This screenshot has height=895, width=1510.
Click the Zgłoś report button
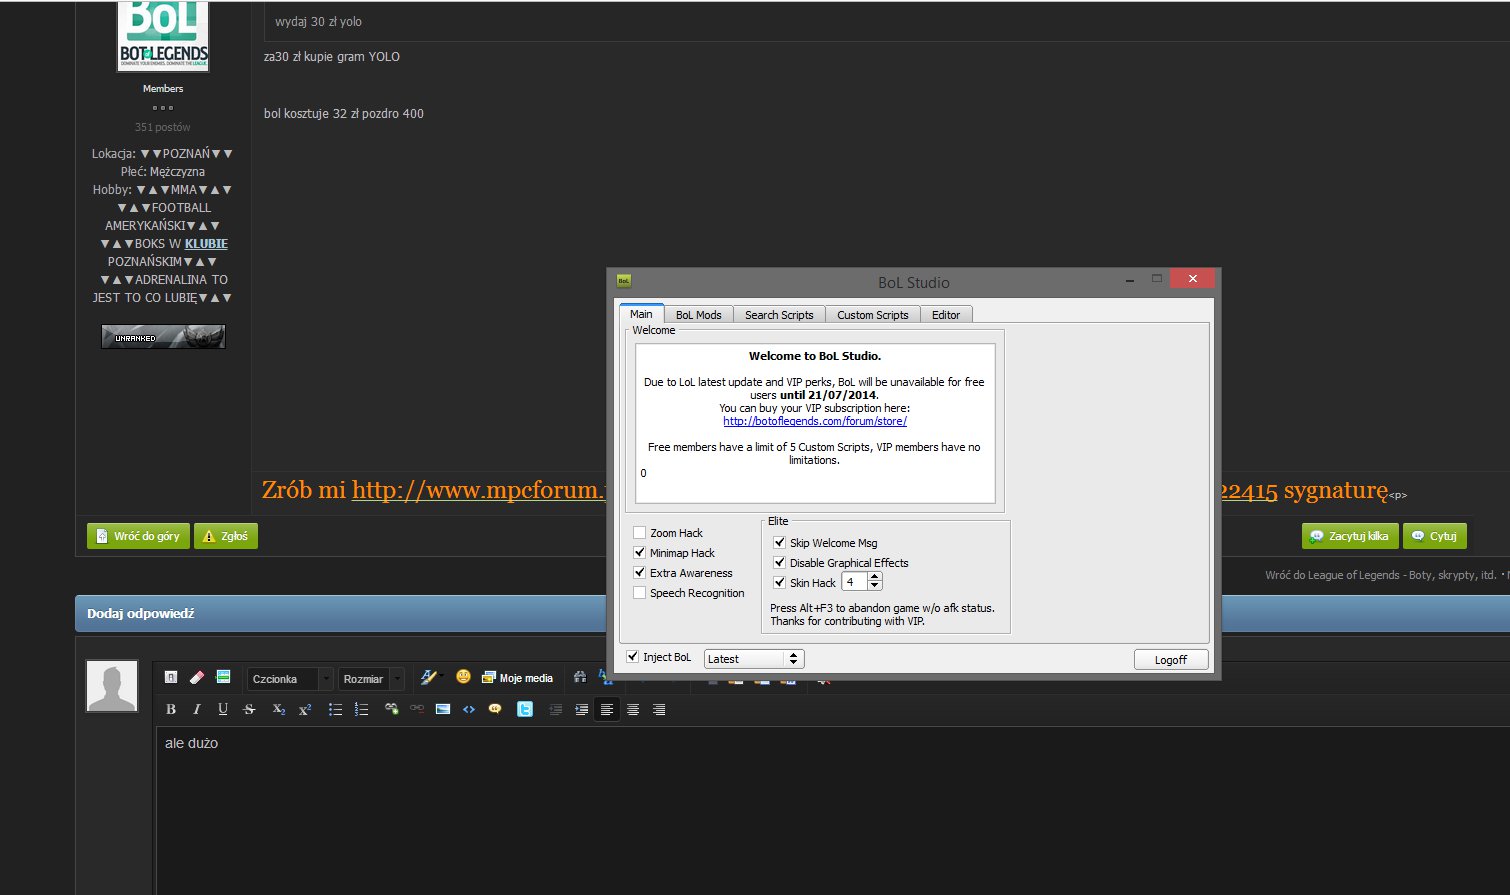pos(226,536)
